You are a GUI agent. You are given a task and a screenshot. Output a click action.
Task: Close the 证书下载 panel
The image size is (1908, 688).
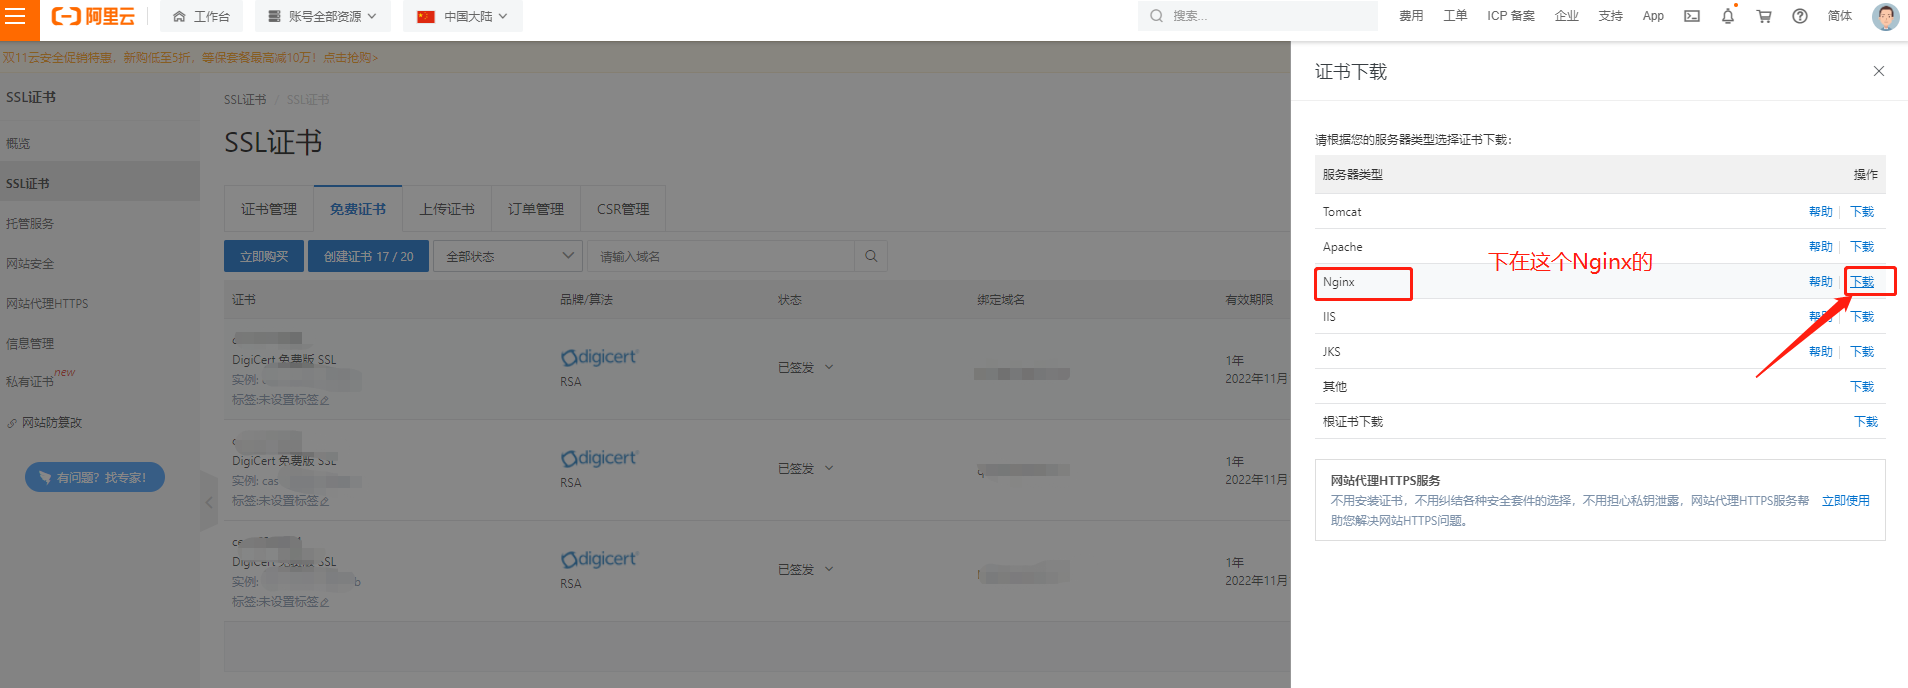pos(1879,71)
